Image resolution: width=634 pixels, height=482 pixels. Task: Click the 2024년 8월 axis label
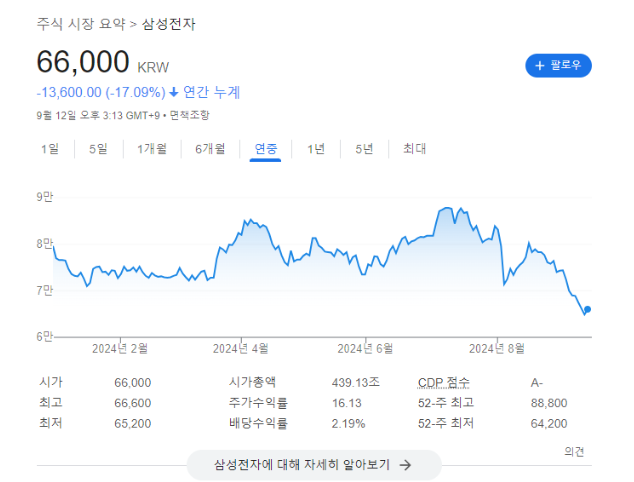[497, 349]
